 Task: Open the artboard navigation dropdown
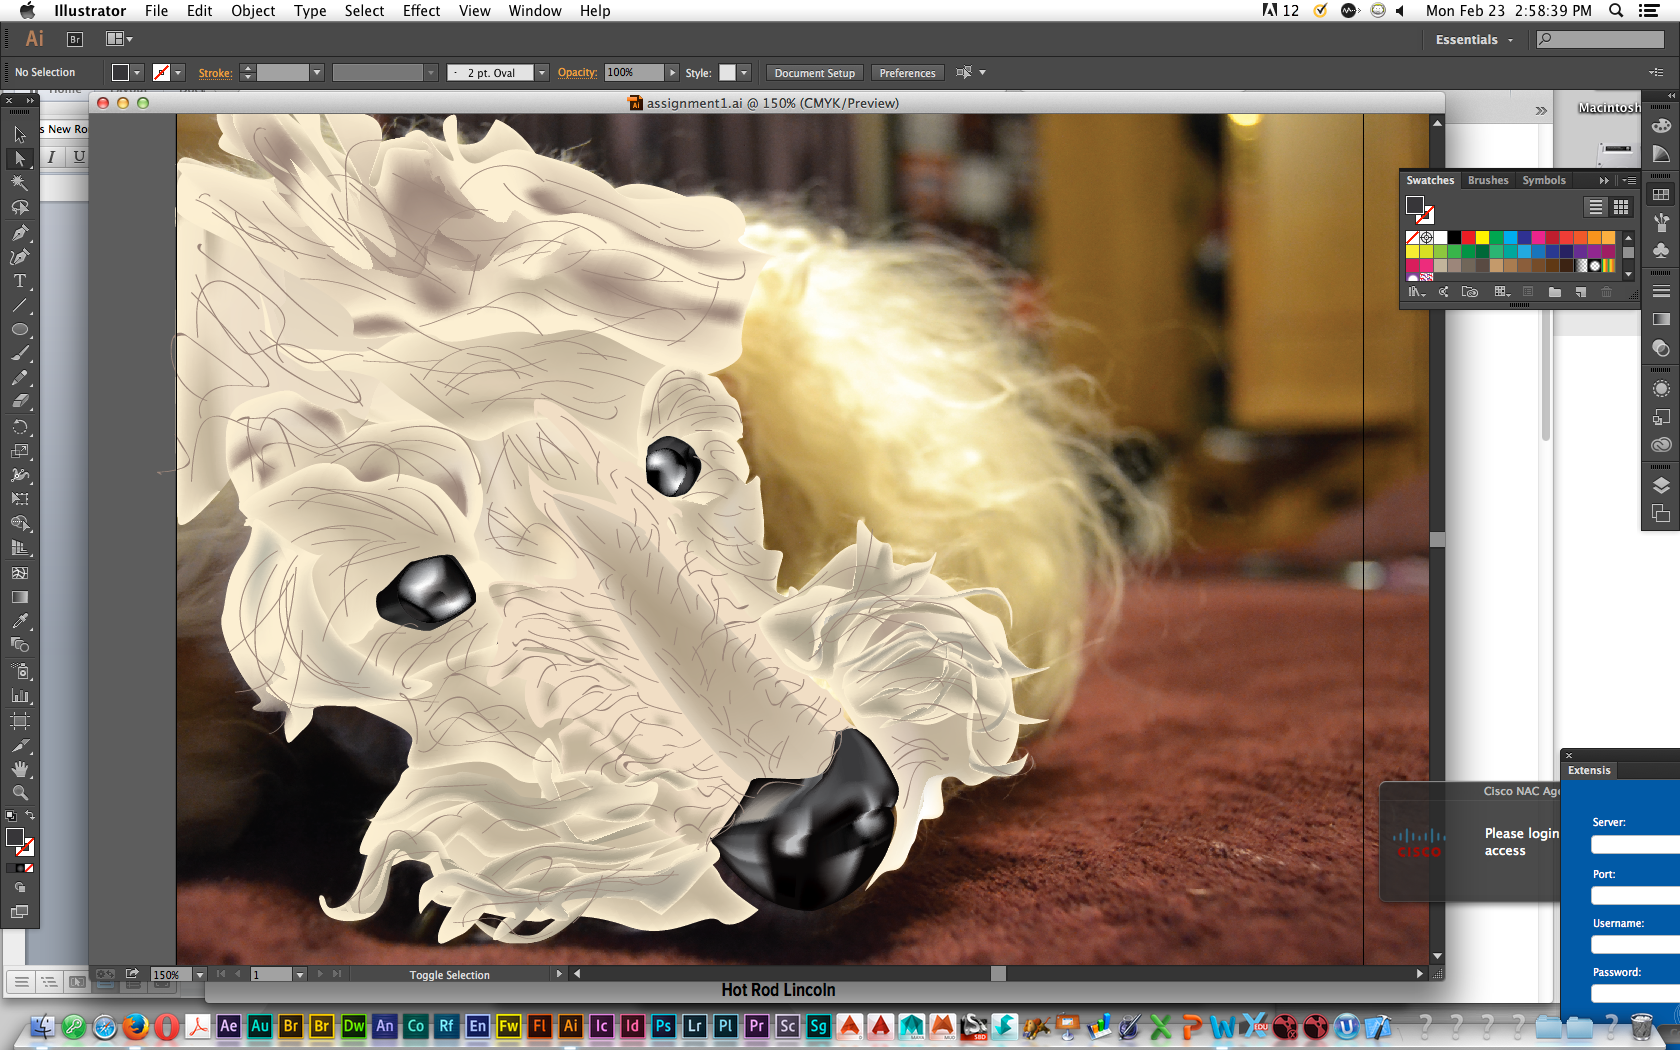[299, 974]
